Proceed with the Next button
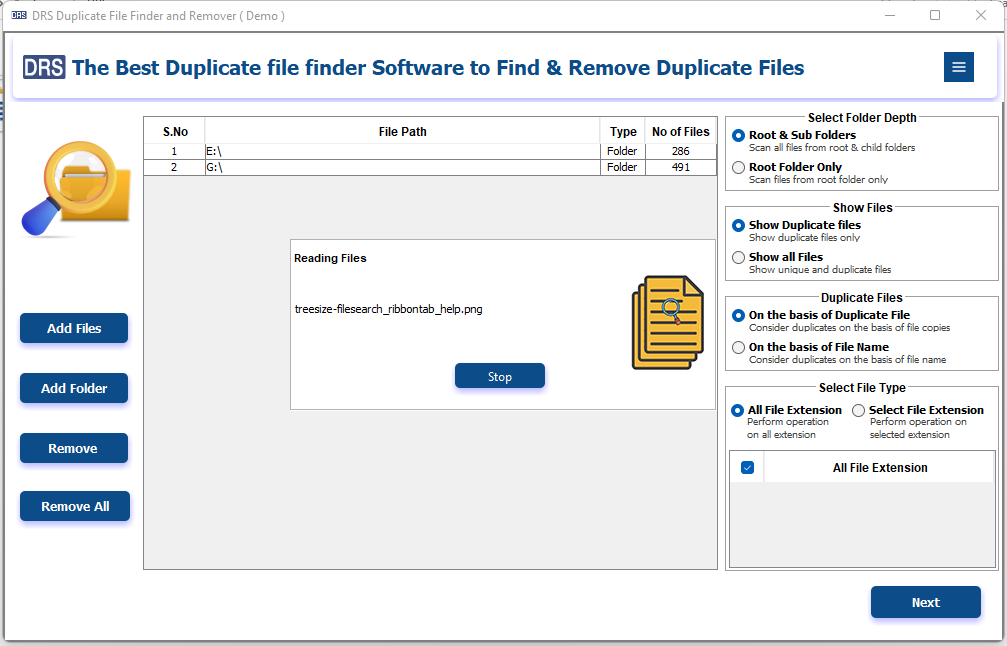Viewport: 1007px width, 646px height. coord(925,602)
